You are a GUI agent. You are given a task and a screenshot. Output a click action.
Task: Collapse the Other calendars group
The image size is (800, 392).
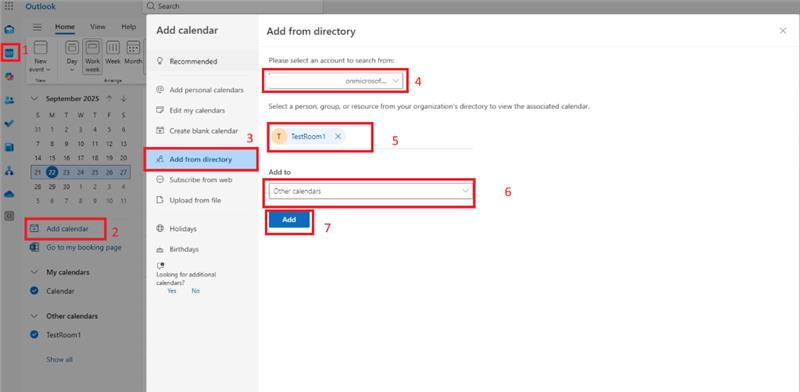click(35, 316)
